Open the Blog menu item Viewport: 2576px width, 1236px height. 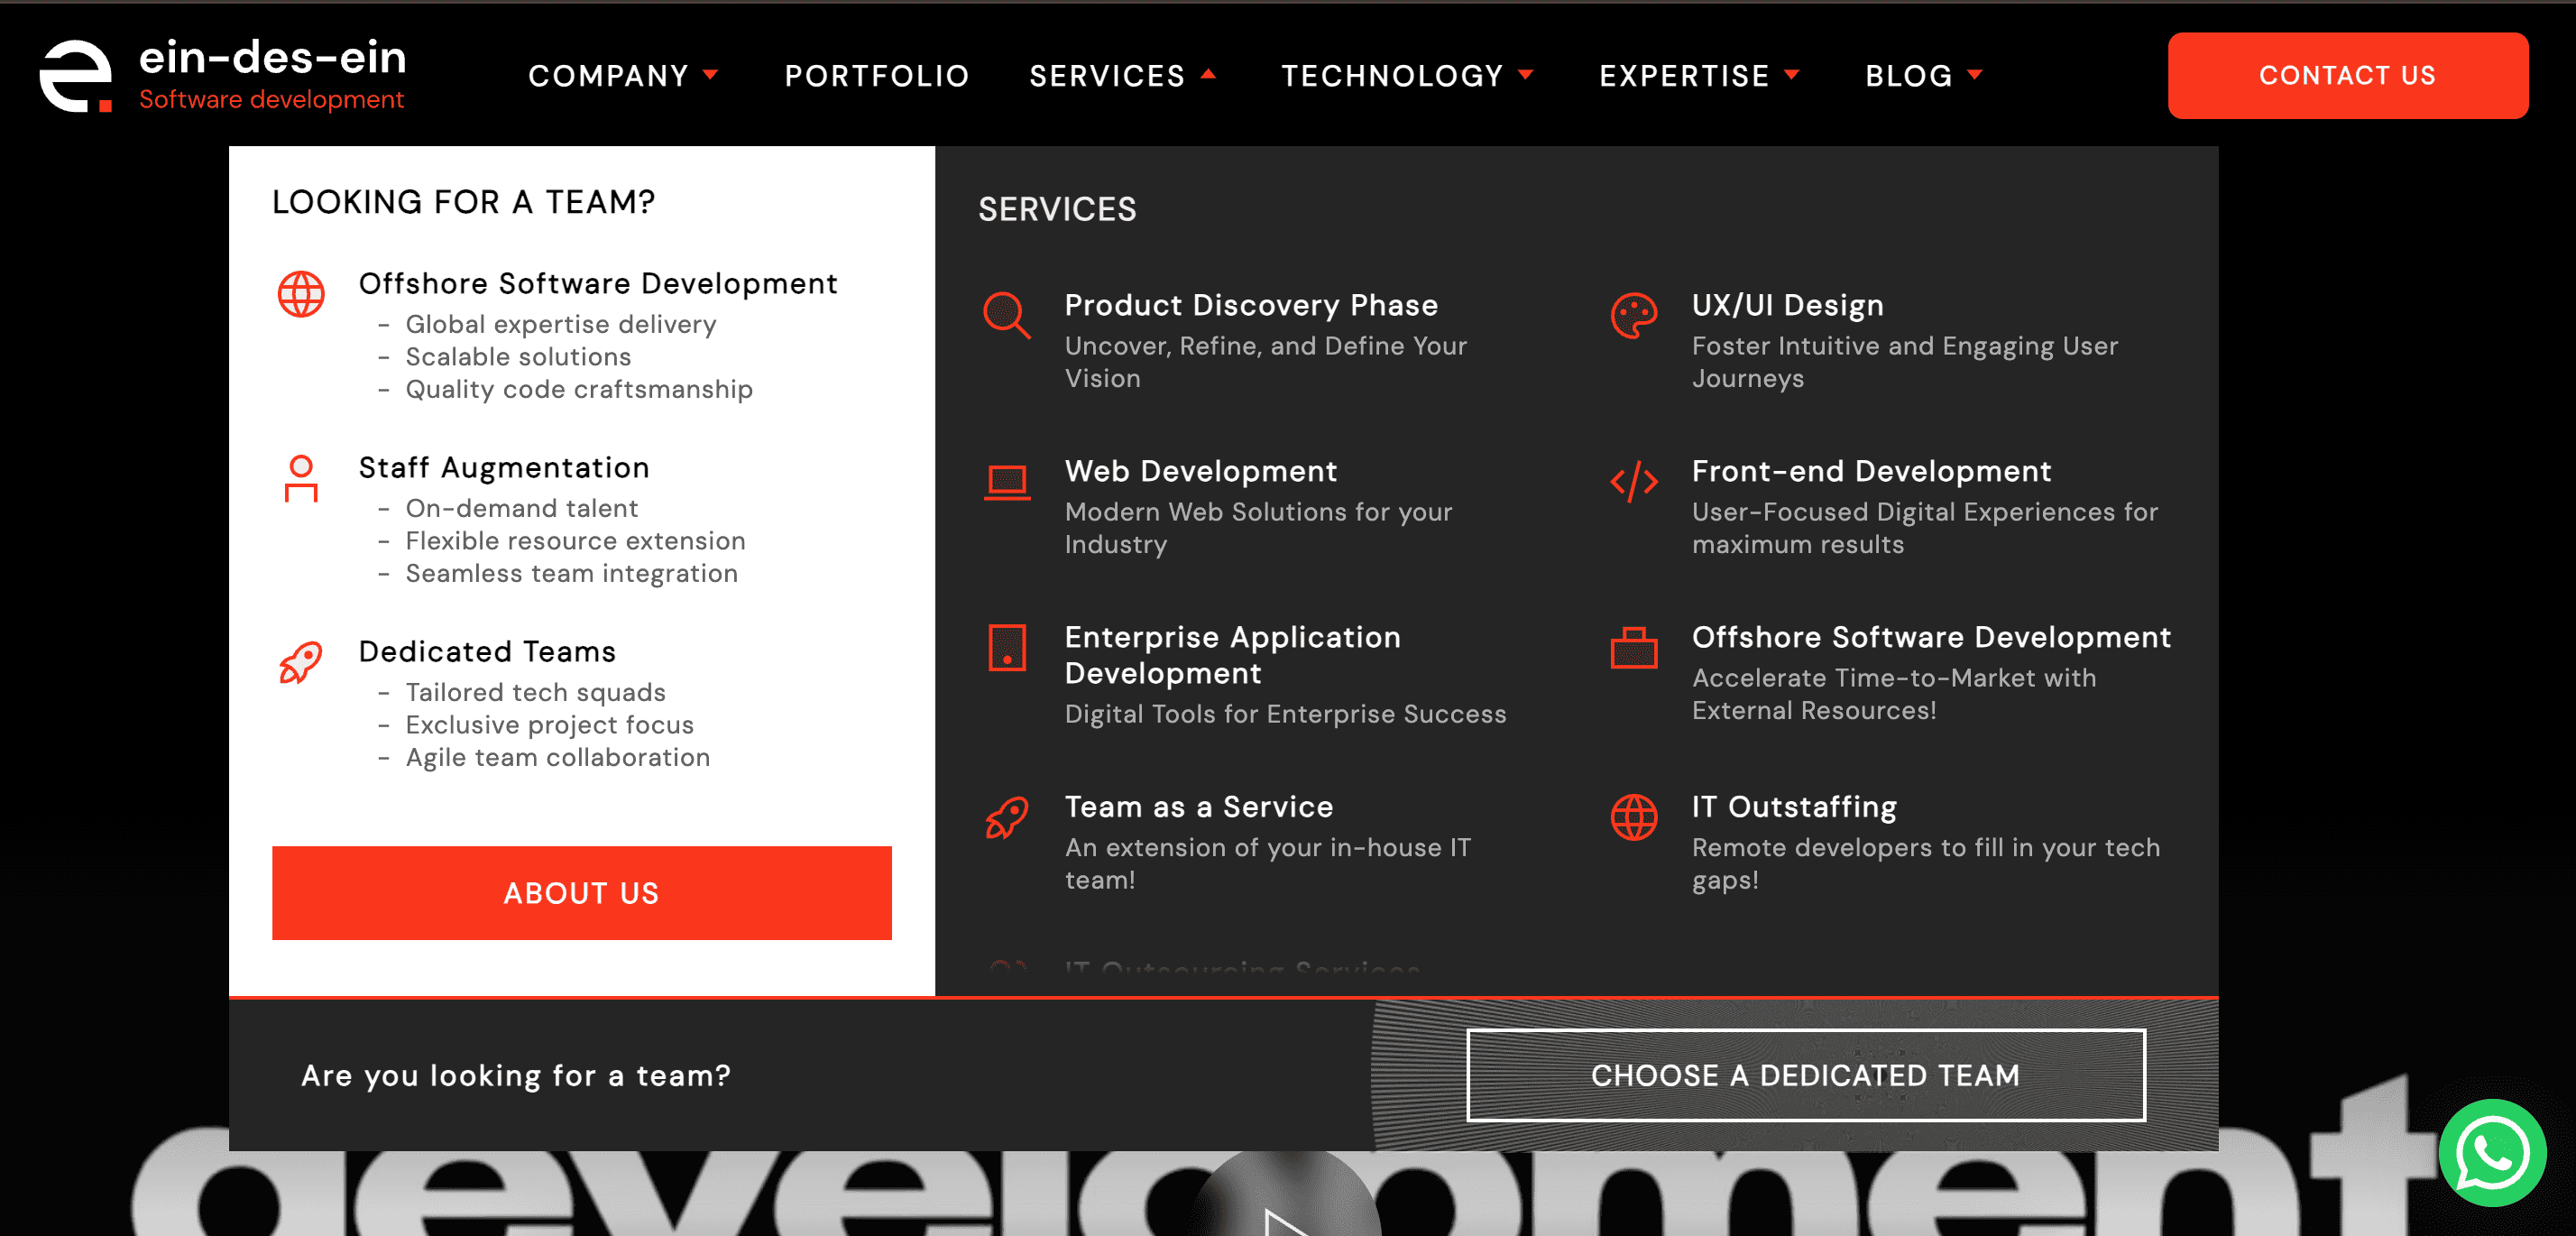click(1922, 76)
